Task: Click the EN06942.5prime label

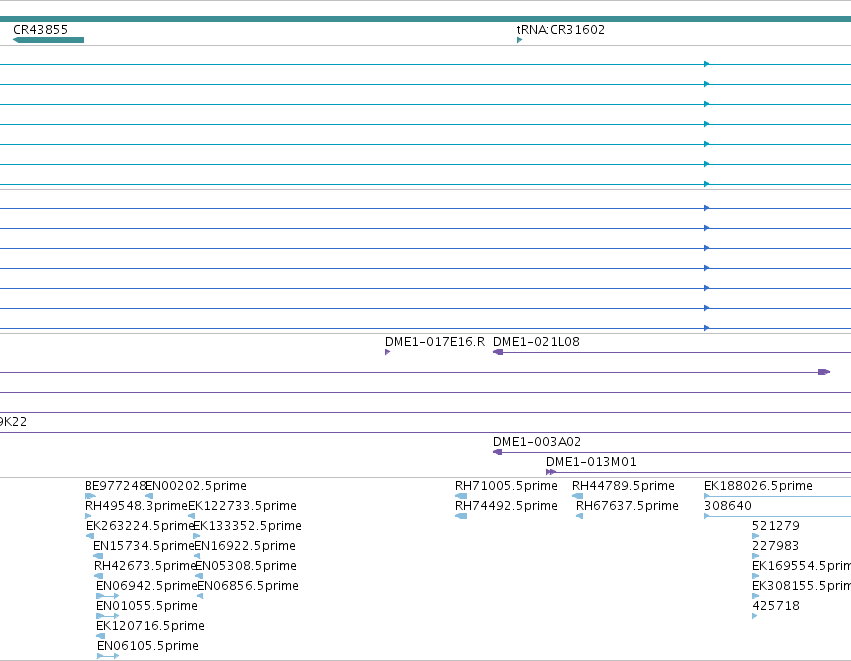Action: [x=147, y=586]
